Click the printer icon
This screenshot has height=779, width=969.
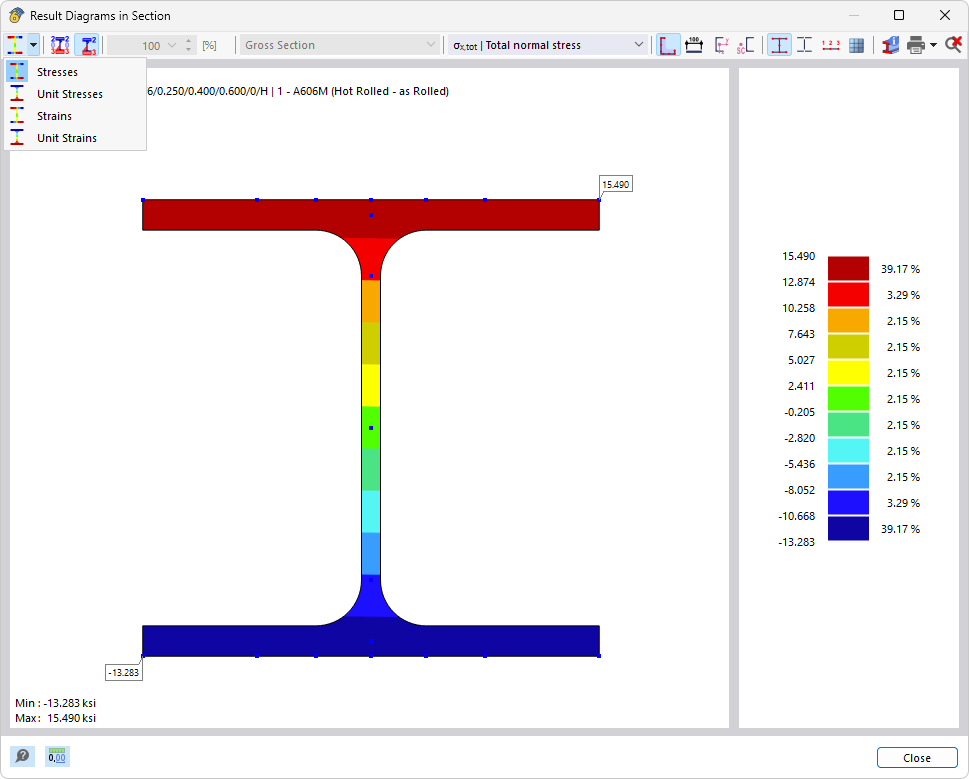click(916, 45)
